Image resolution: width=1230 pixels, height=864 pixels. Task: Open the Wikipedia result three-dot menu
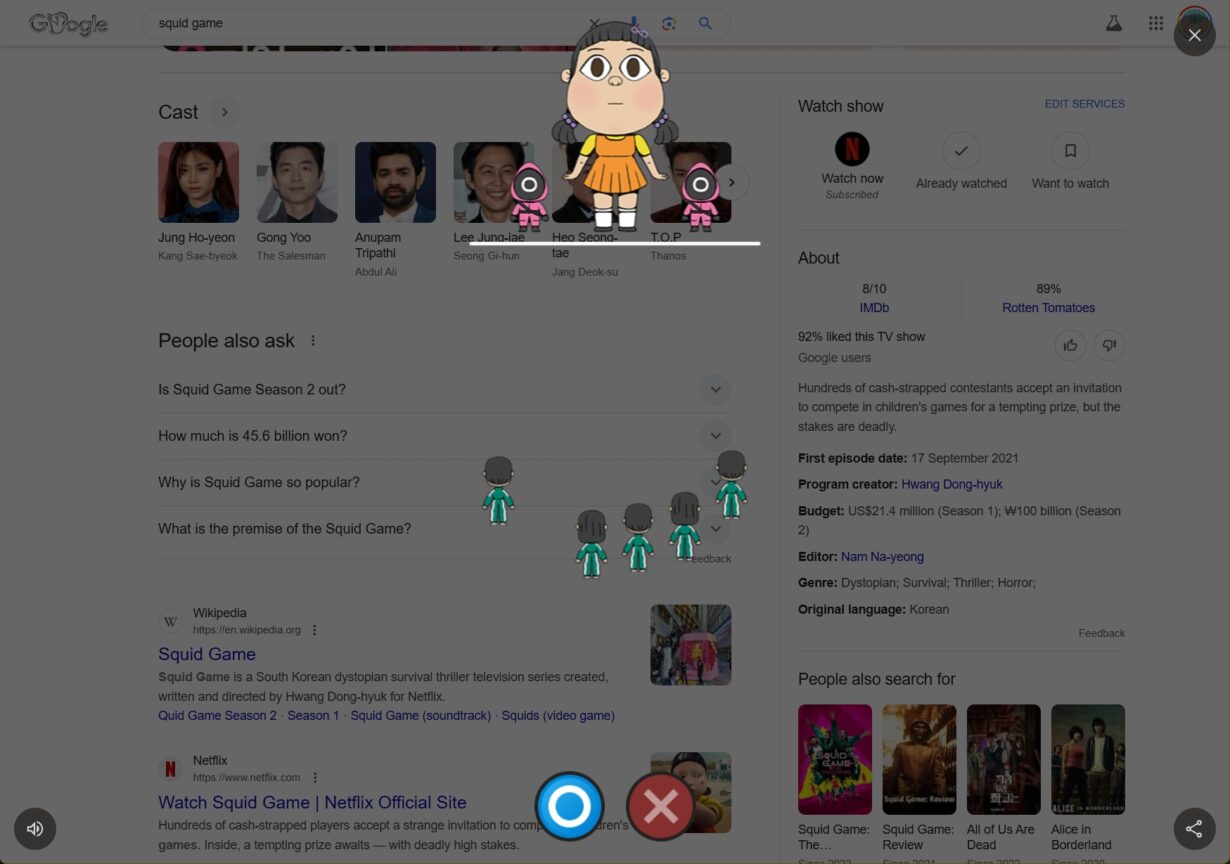click(314, 630)
